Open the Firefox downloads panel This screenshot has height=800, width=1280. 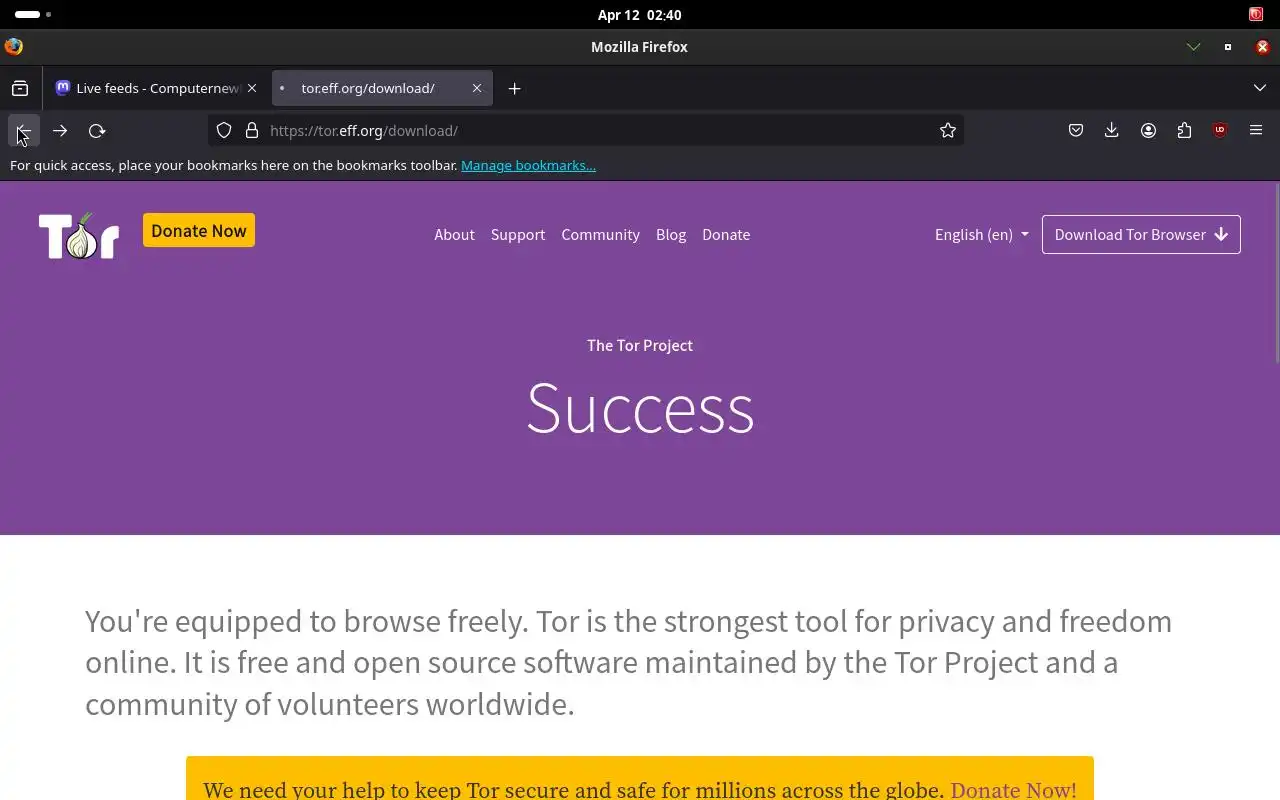click(1112, 131)
